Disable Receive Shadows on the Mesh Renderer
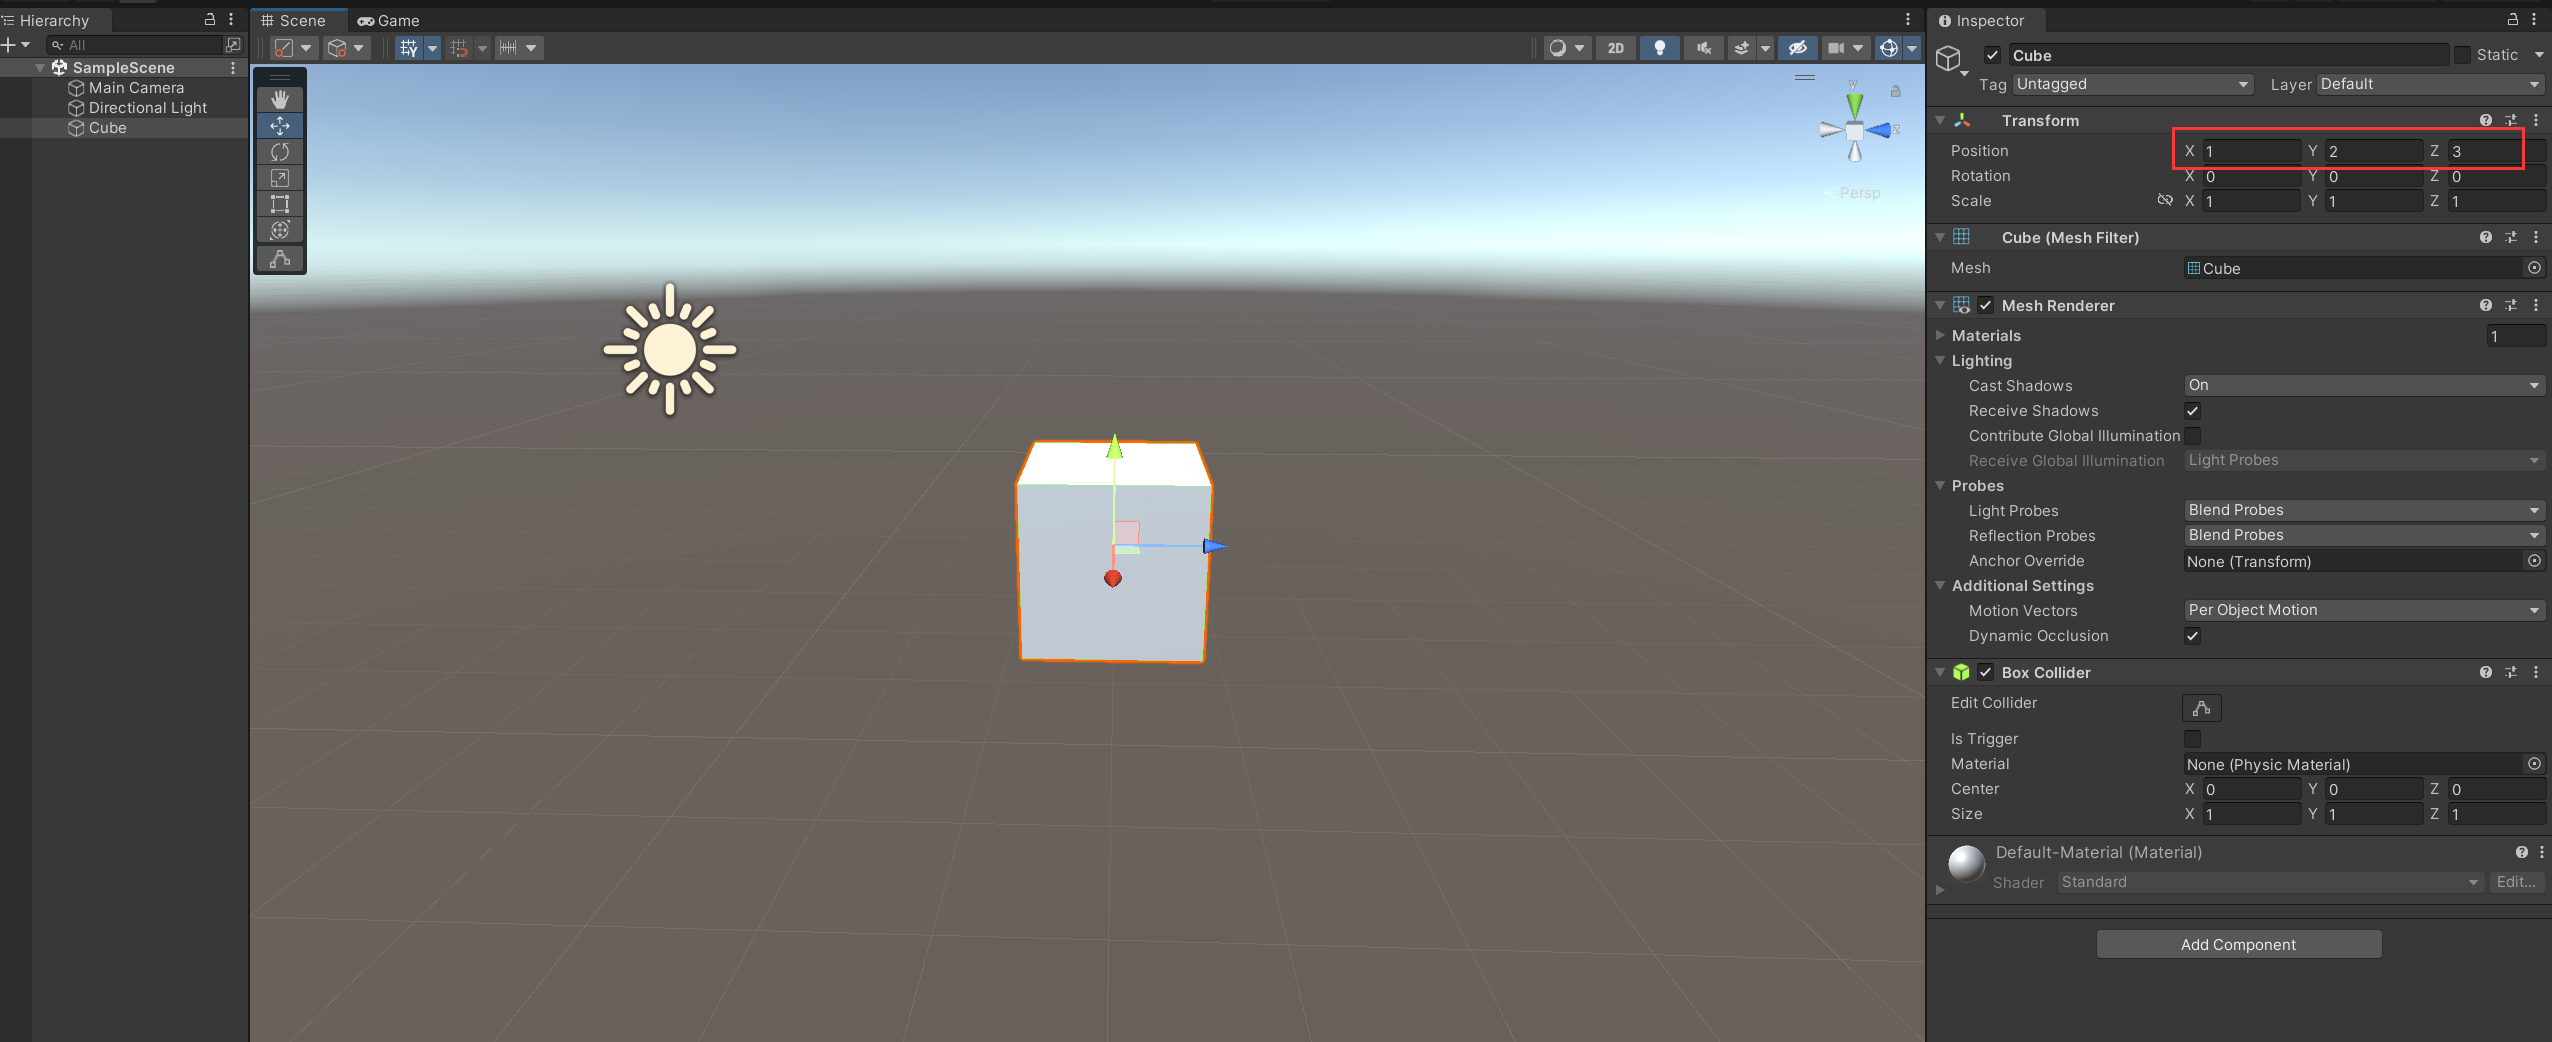This screenshot has width=2552, height=1042. [x=2192, y=411]
